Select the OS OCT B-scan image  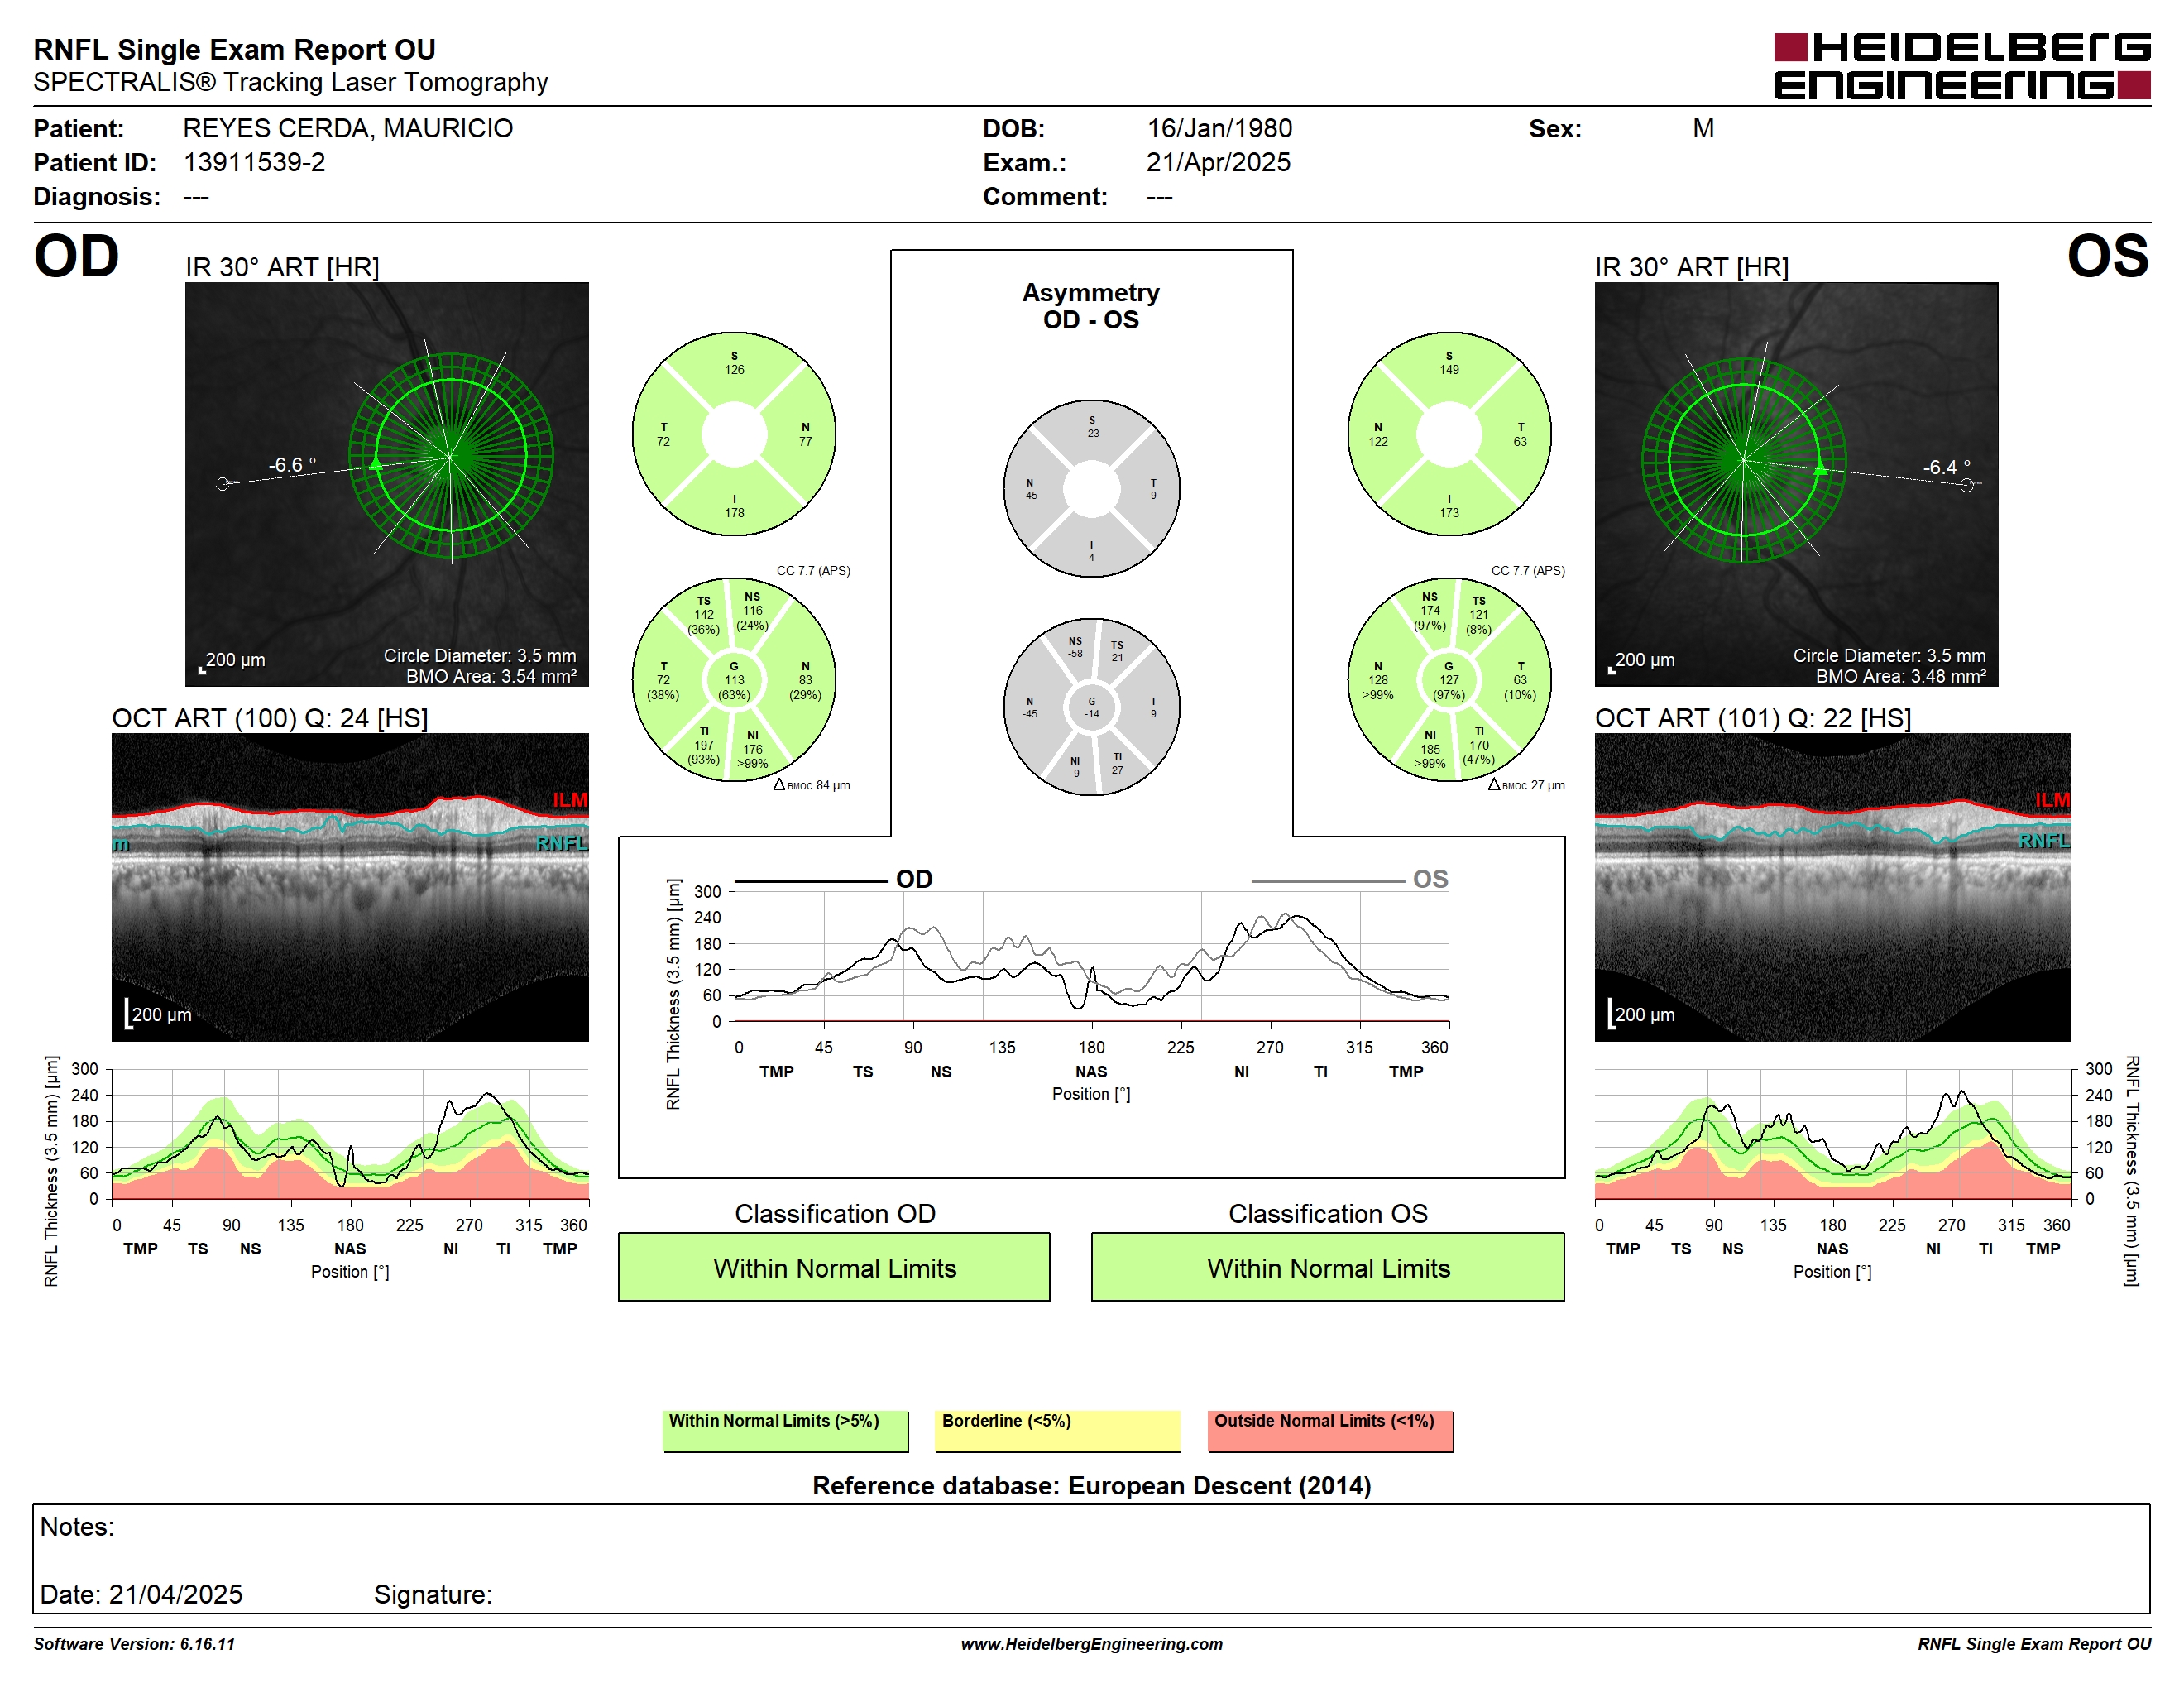pos(1832,887)
